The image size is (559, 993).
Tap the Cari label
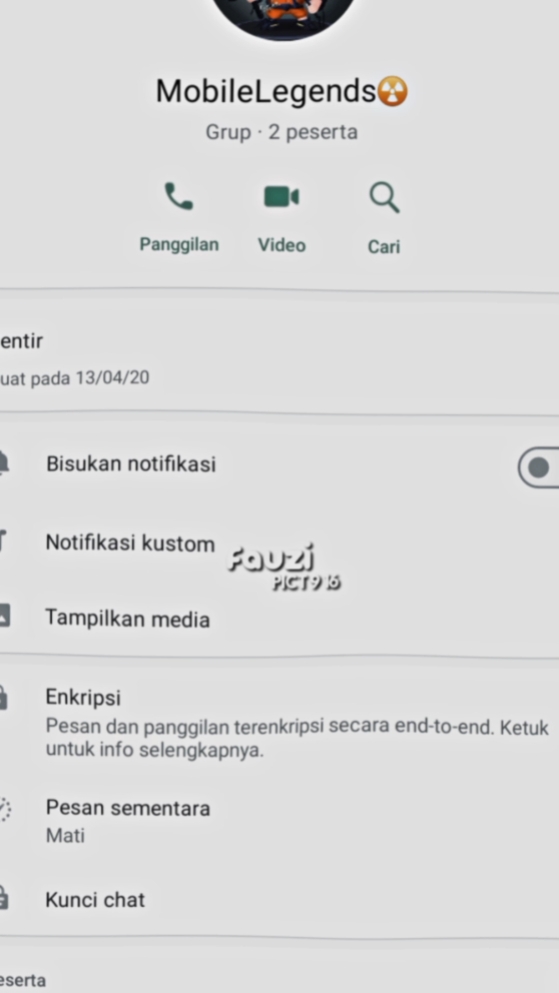[x=384, y=246]
